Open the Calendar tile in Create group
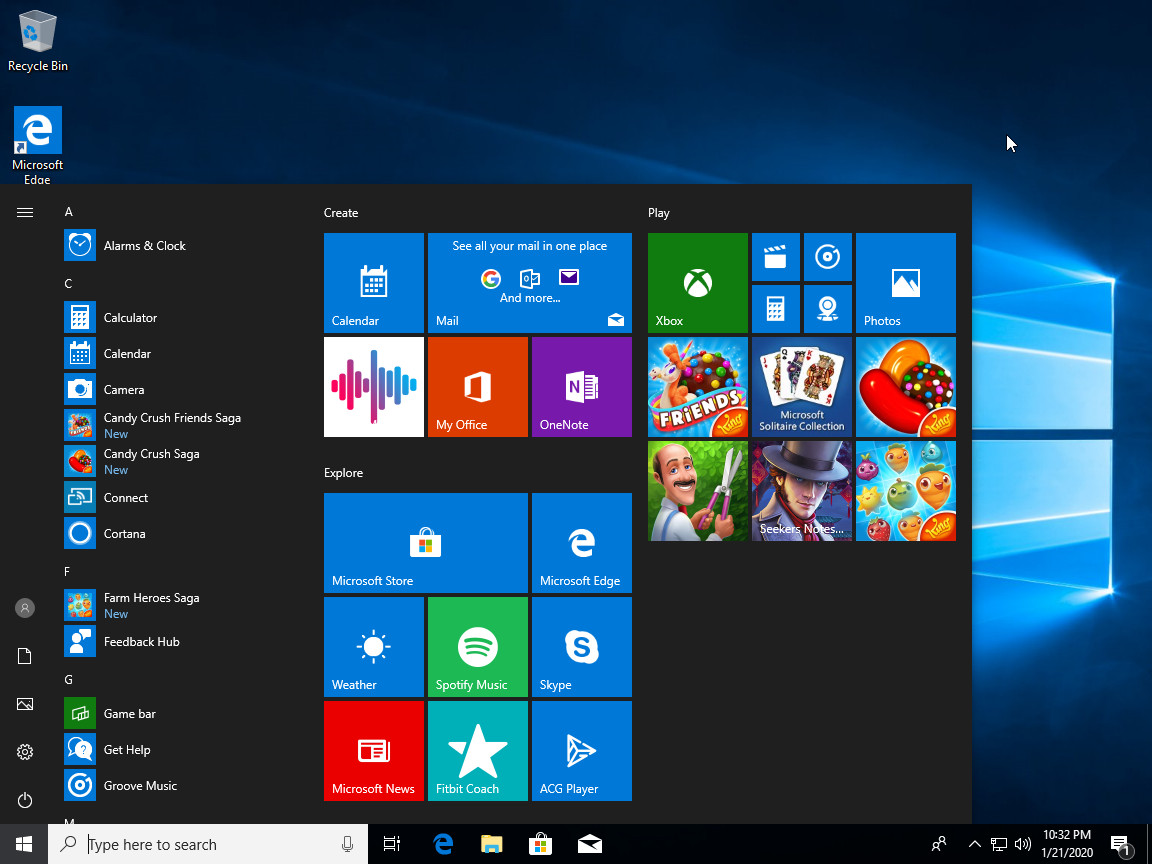Image resolution: width=1152 pixels, height=864 pixels. point(374,283)
